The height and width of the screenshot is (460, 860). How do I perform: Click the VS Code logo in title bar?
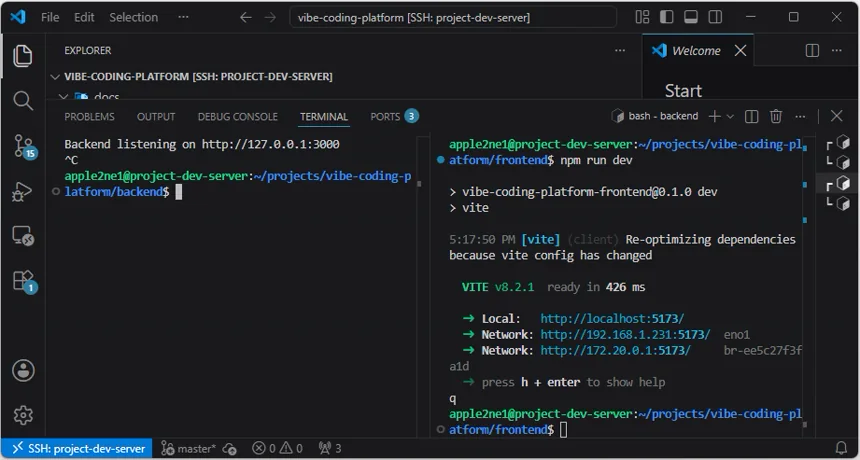click(x=18, y=17)
